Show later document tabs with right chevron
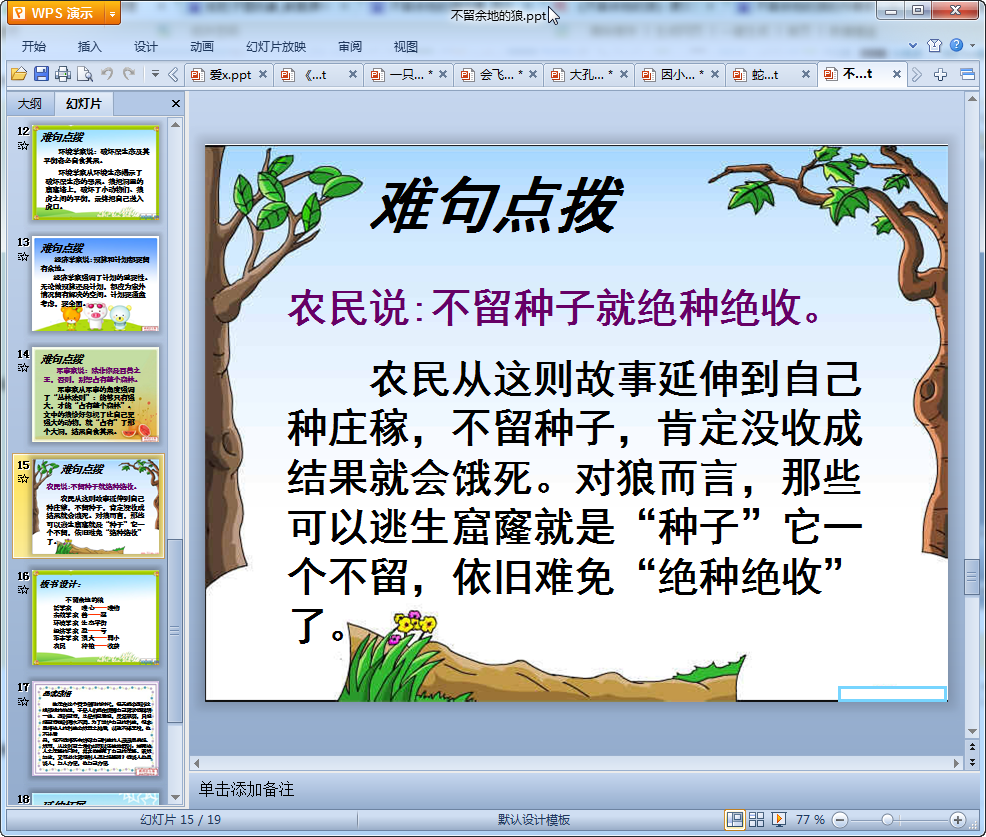 [x=917, y=75]
